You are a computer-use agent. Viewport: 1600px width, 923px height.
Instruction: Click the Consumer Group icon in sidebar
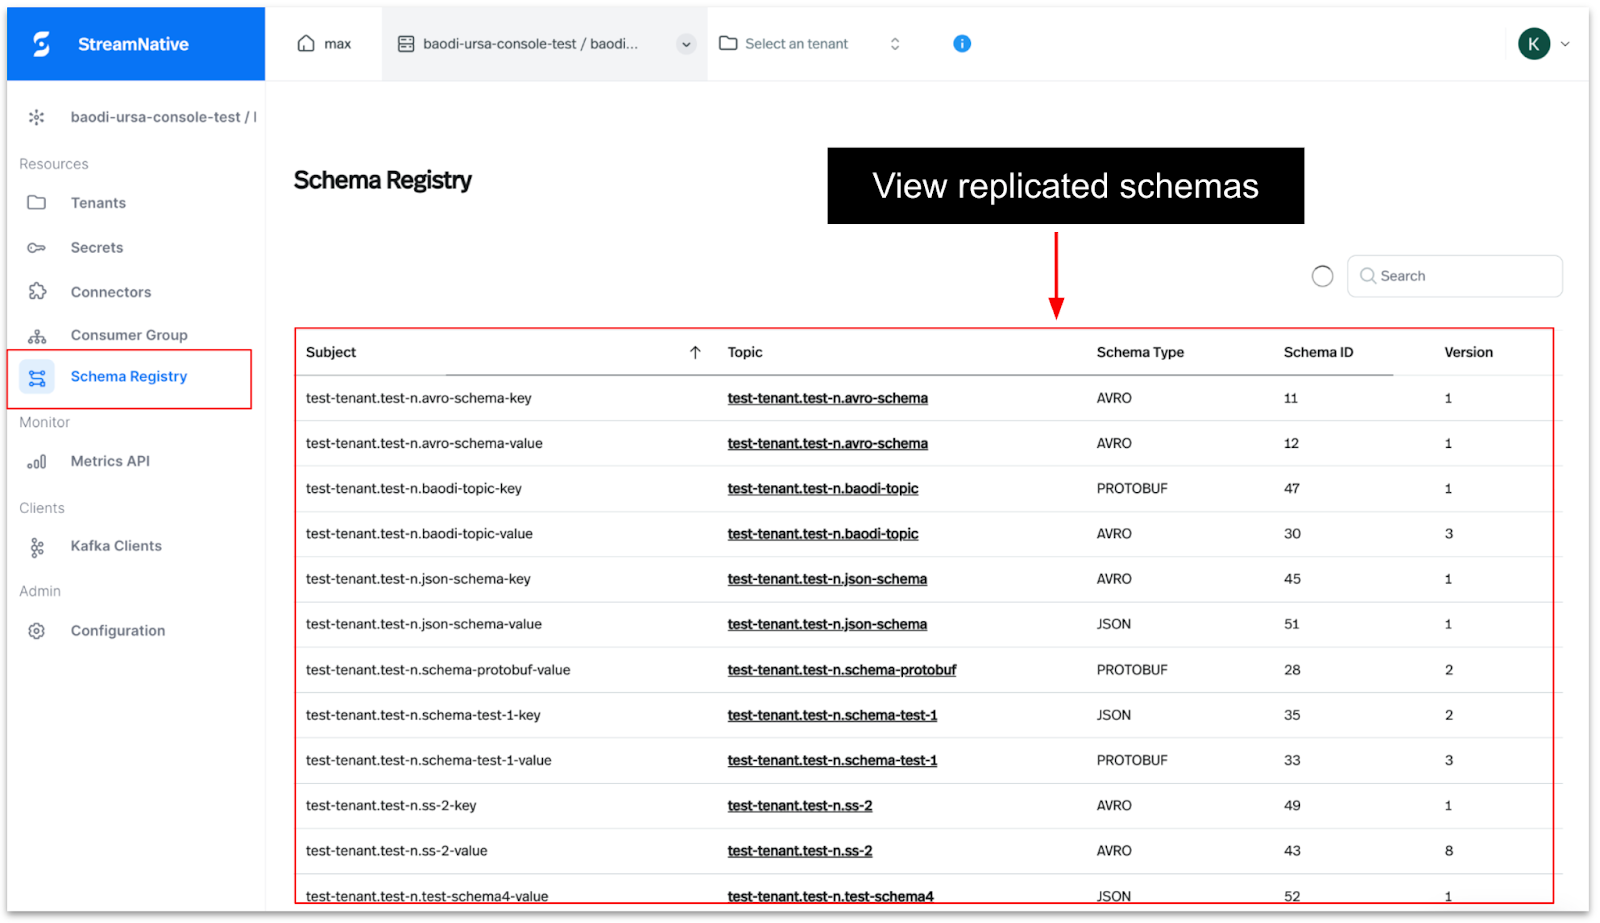point(37,336)
